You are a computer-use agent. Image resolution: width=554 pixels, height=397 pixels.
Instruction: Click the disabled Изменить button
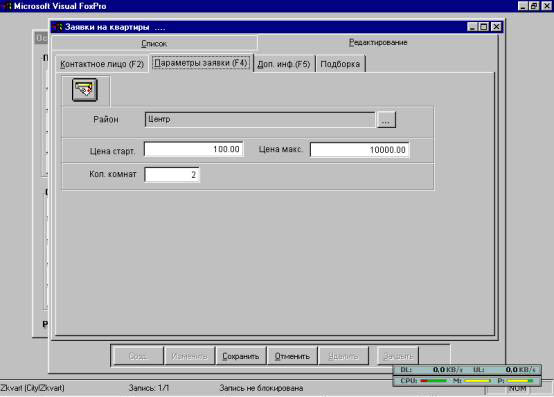pyautogui.click(x=189, y=356)
